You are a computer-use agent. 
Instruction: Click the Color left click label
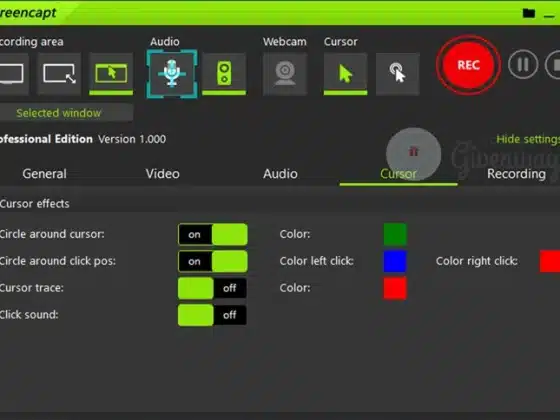(316, 261)
